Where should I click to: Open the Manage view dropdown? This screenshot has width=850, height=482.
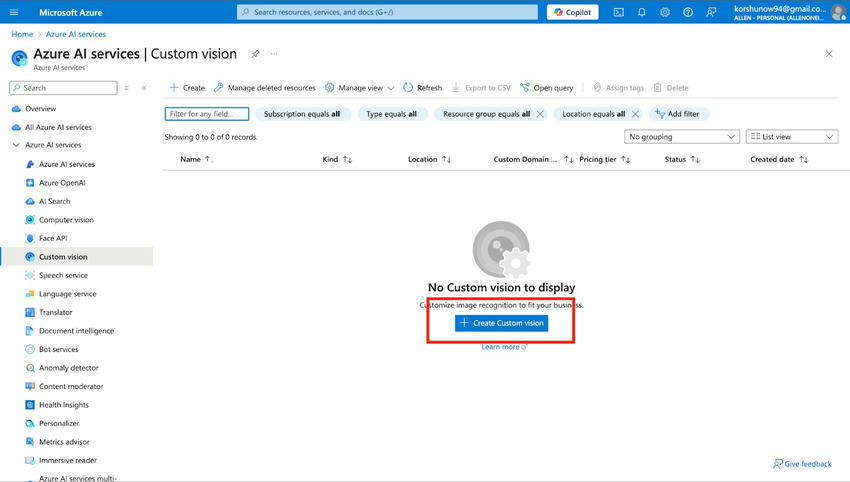359,88
